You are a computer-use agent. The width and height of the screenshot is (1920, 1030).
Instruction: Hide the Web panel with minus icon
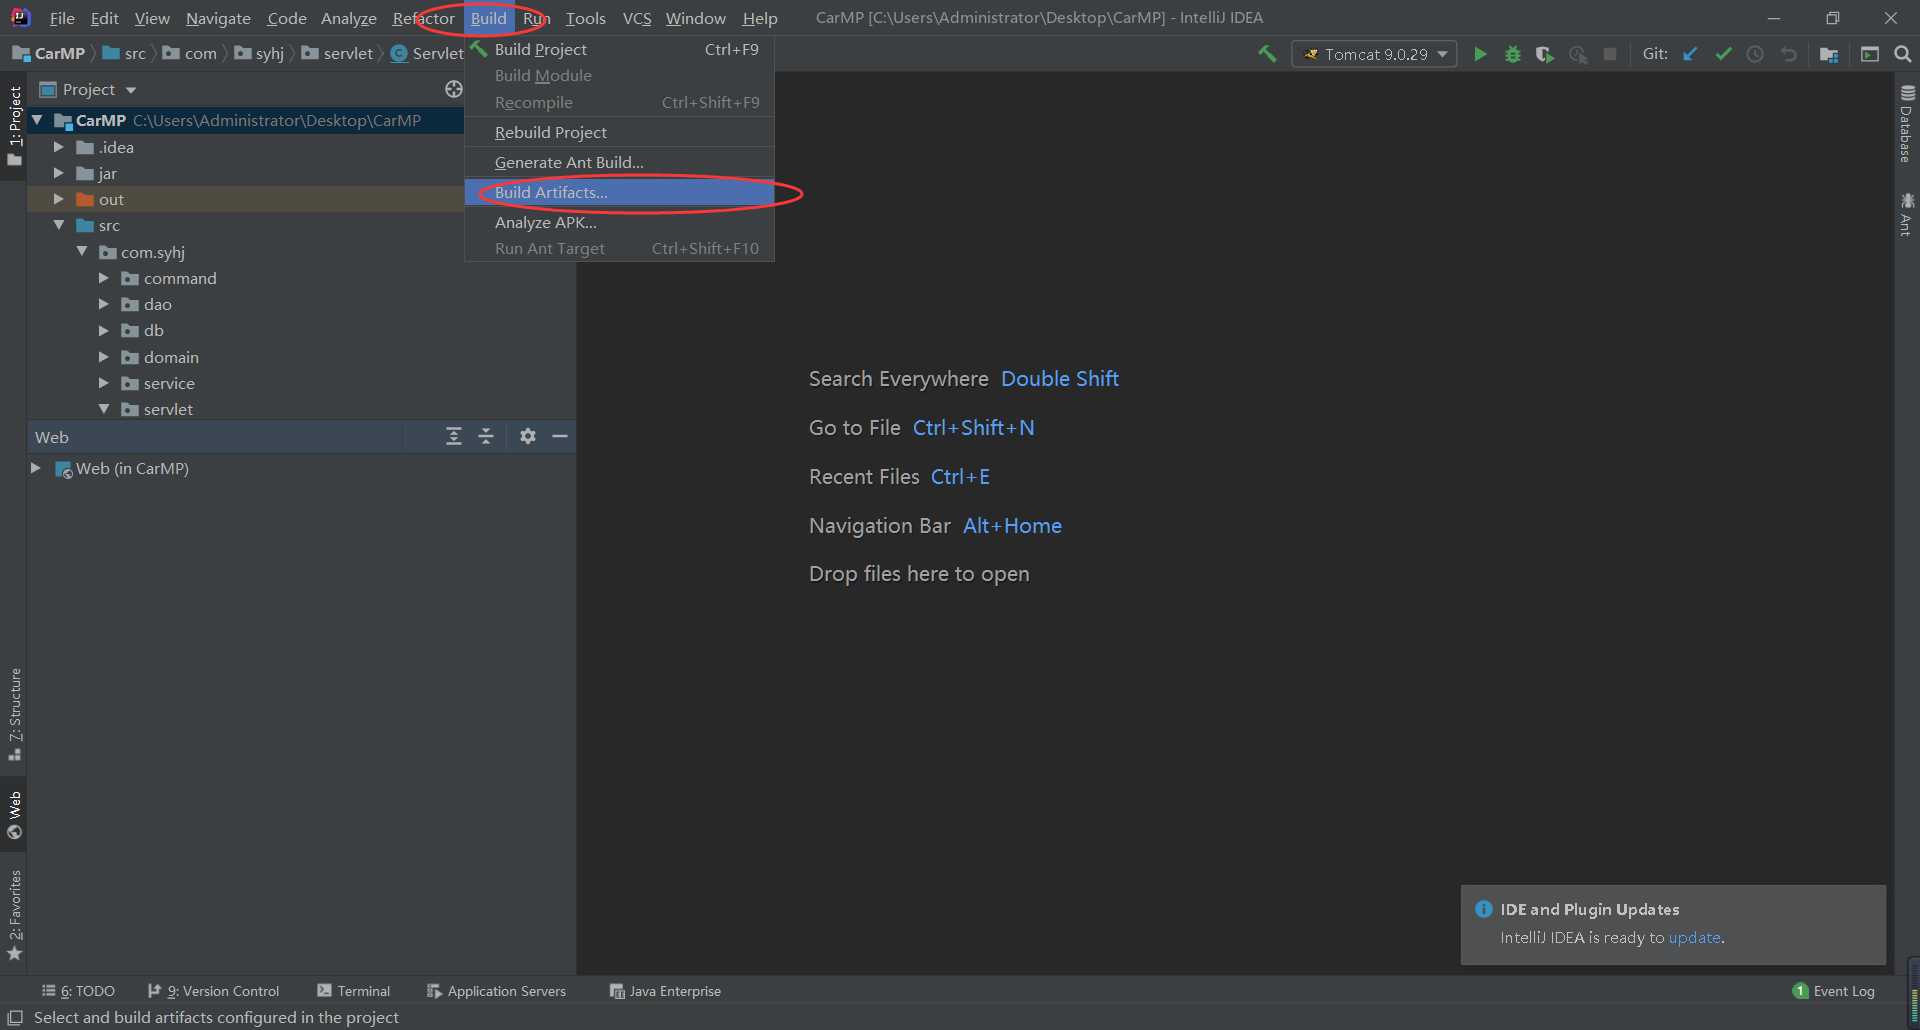coord(560,436)
